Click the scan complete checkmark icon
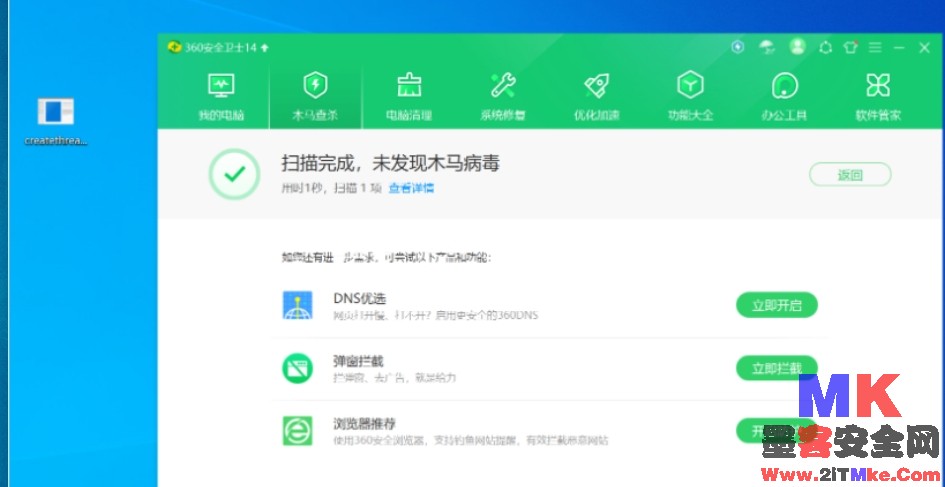 234,174
